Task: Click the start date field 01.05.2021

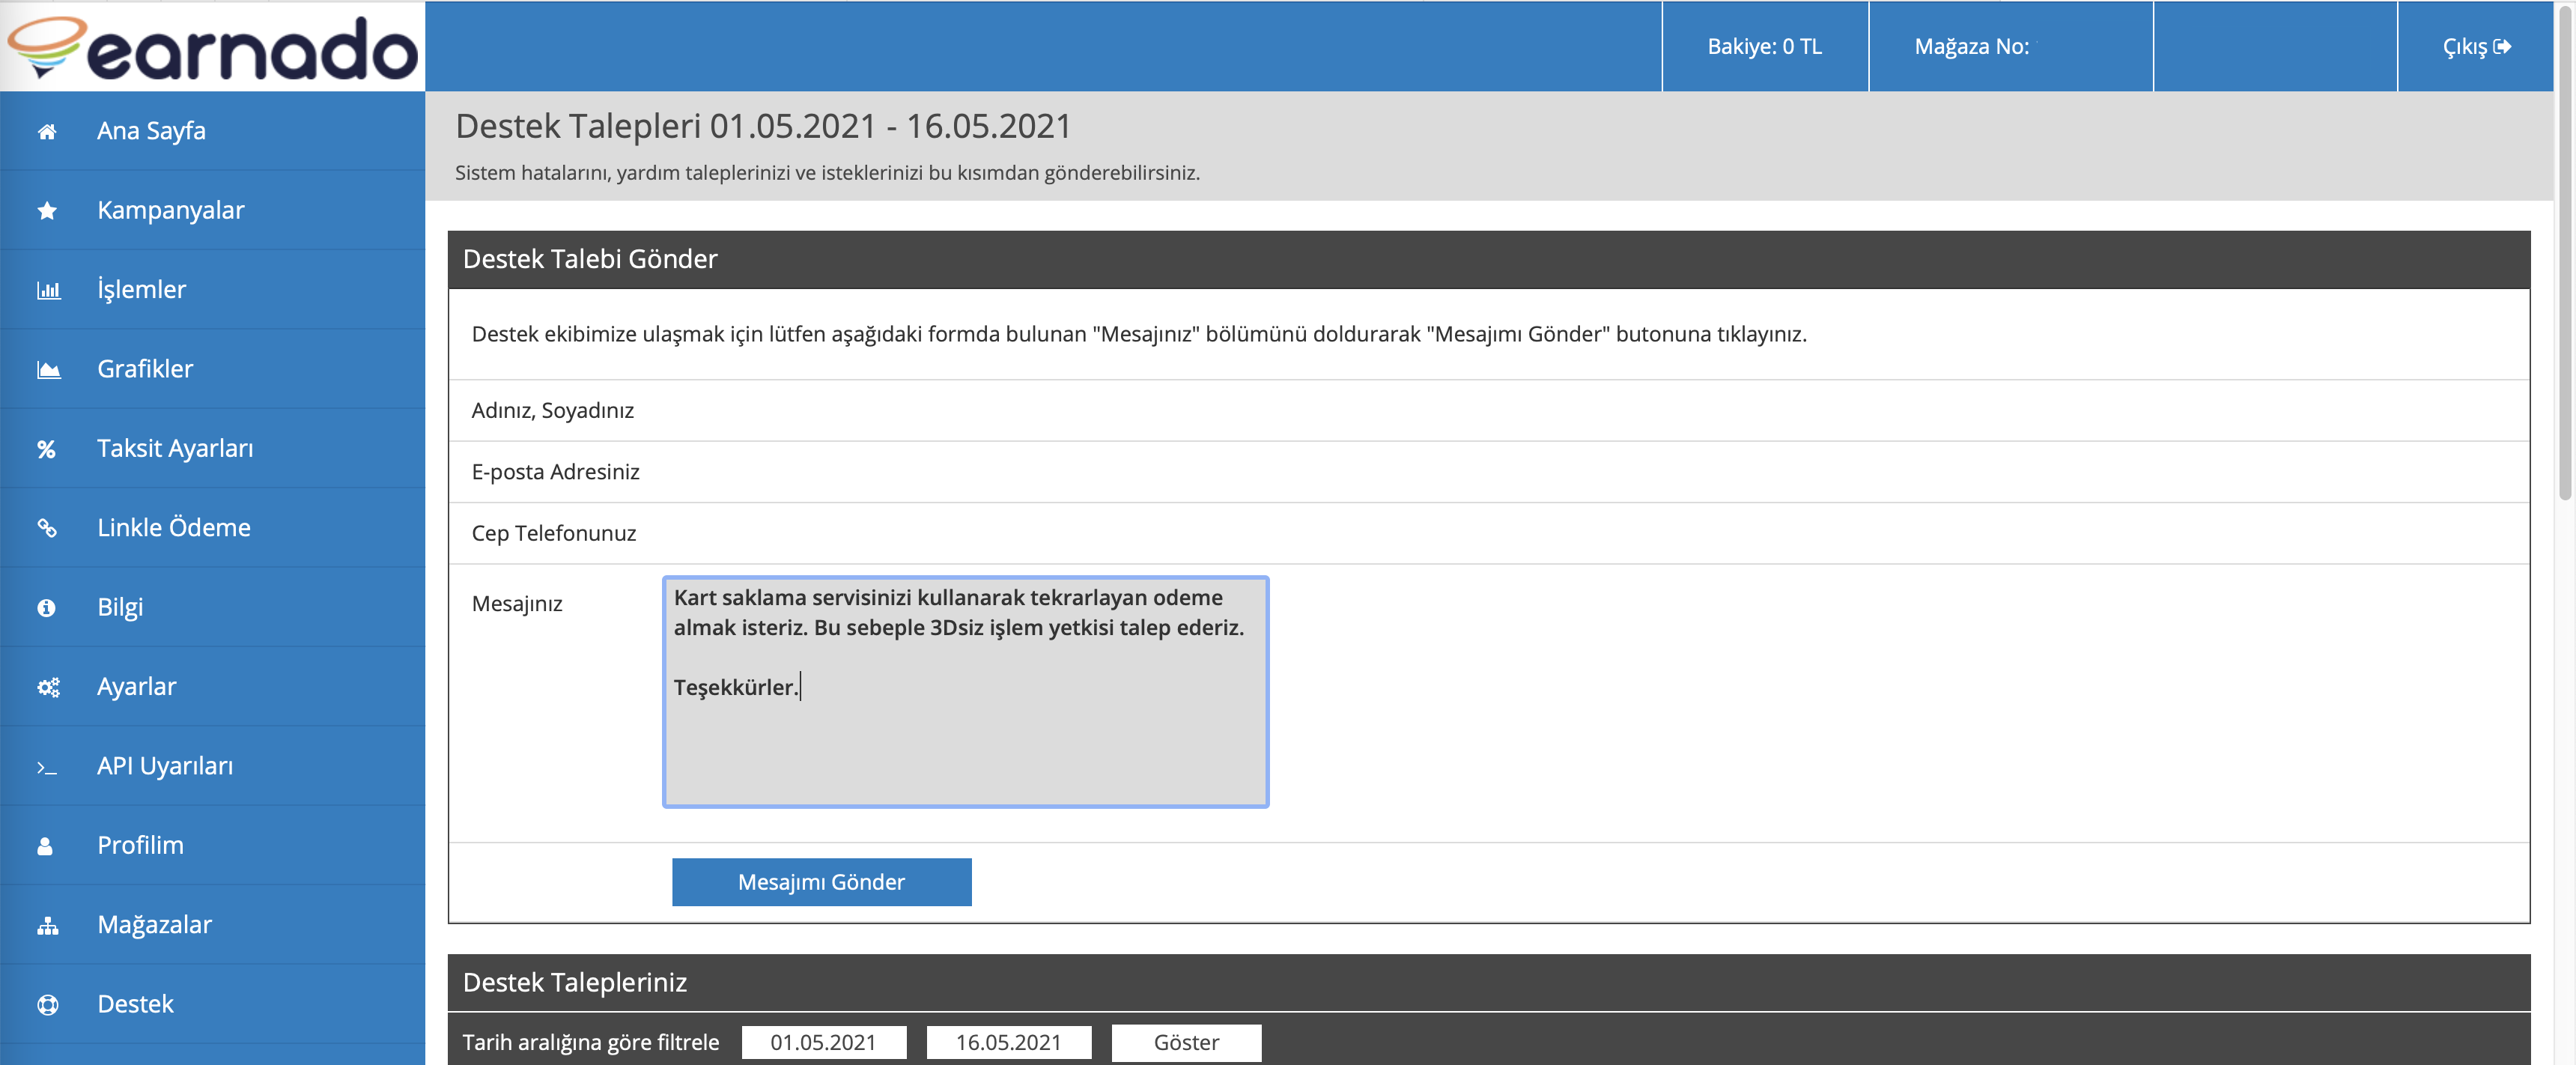Action: click(824, 1042)
